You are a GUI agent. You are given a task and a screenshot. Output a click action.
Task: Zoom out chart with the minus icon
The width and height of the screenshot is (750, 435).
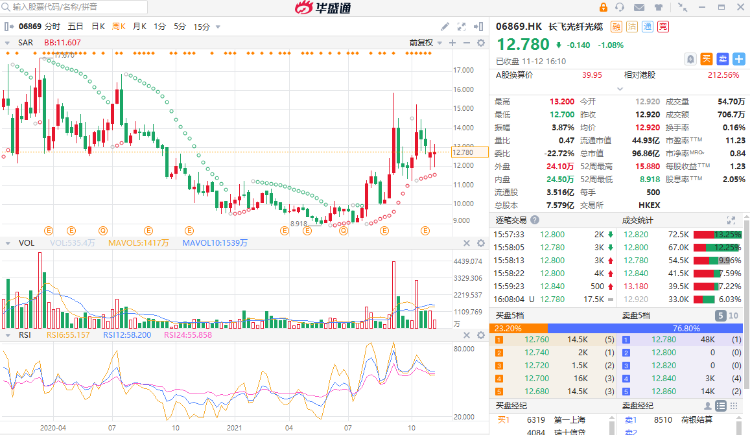coord(466,43)
